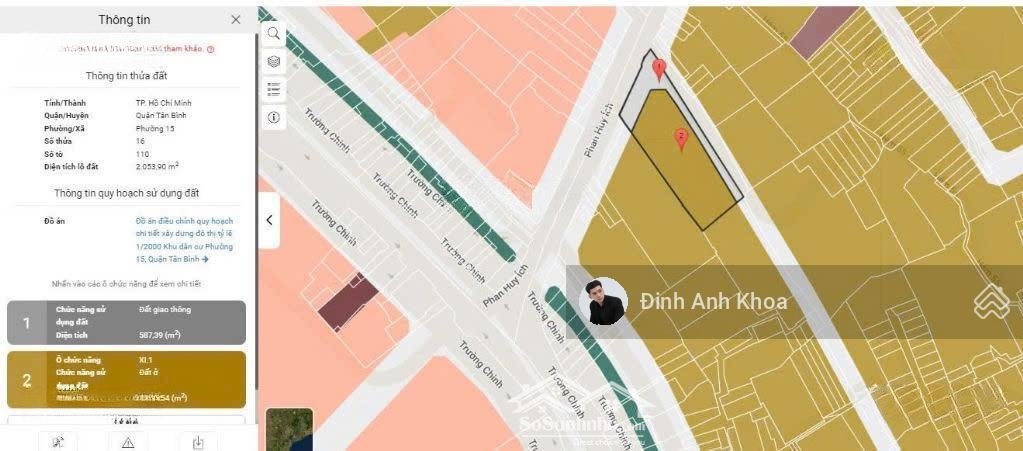Open the map information icon
The height and width of the screenshot is (451, 1023).
[x=273, y=117]
